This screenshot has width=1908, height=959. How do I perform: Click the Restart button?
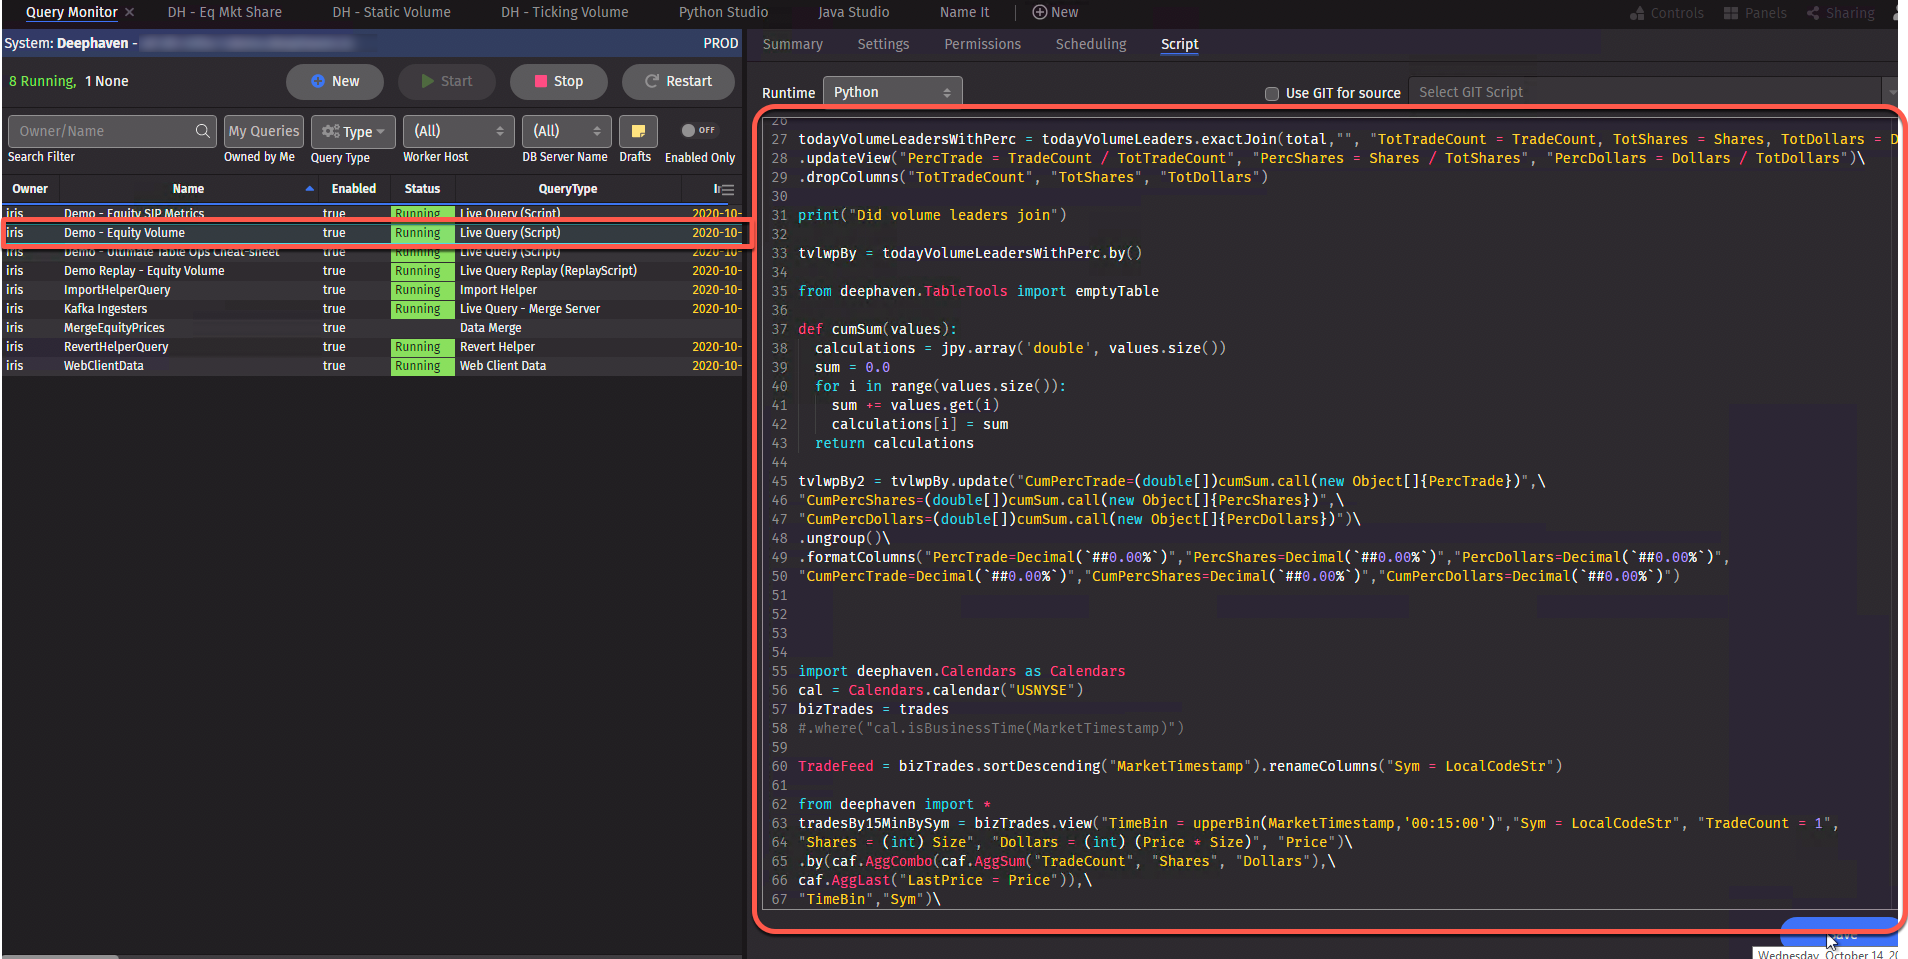[x=678, y=81]
